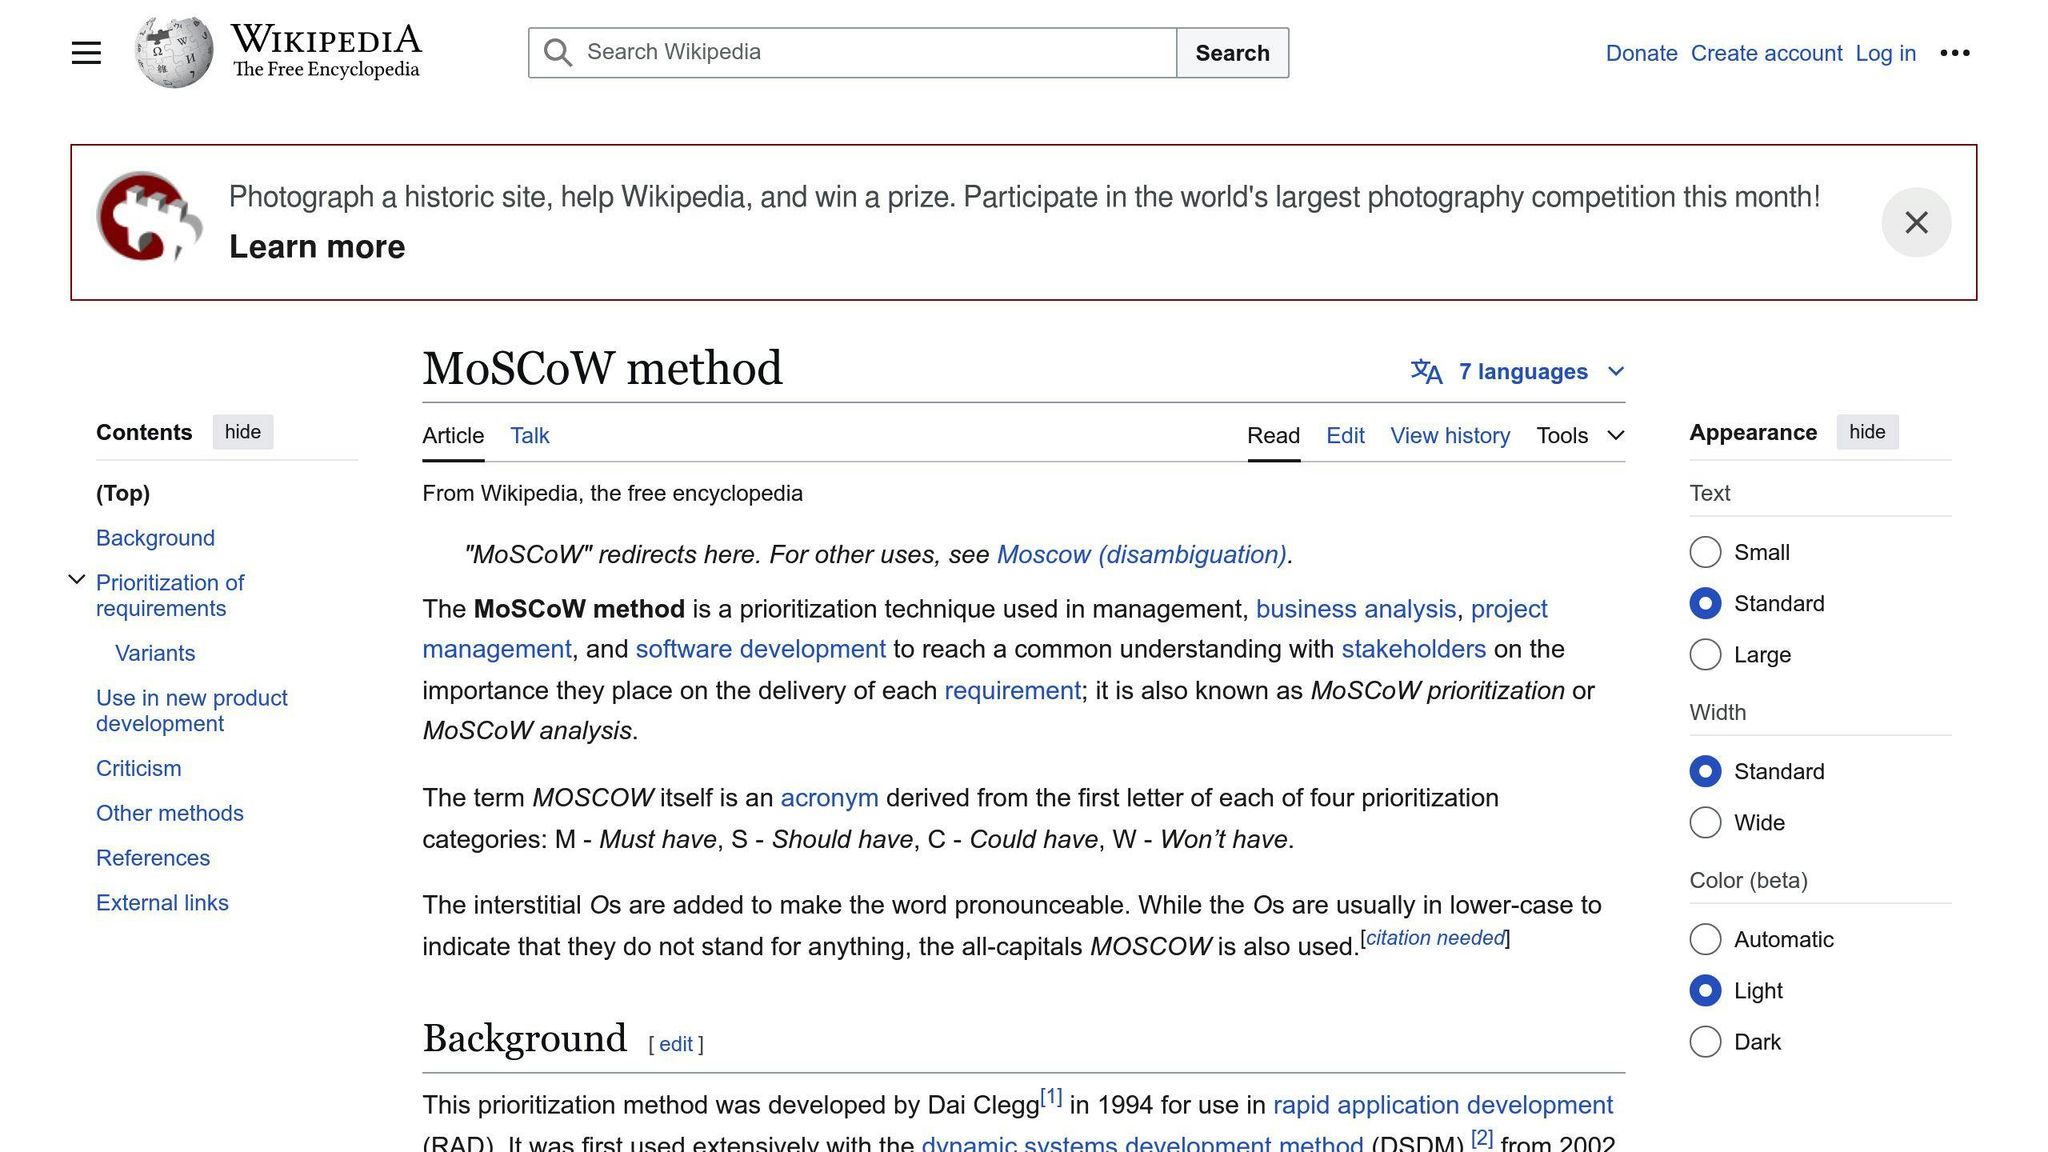
Task: Open the language selector icon
Action: click(x=1426, y=370)
